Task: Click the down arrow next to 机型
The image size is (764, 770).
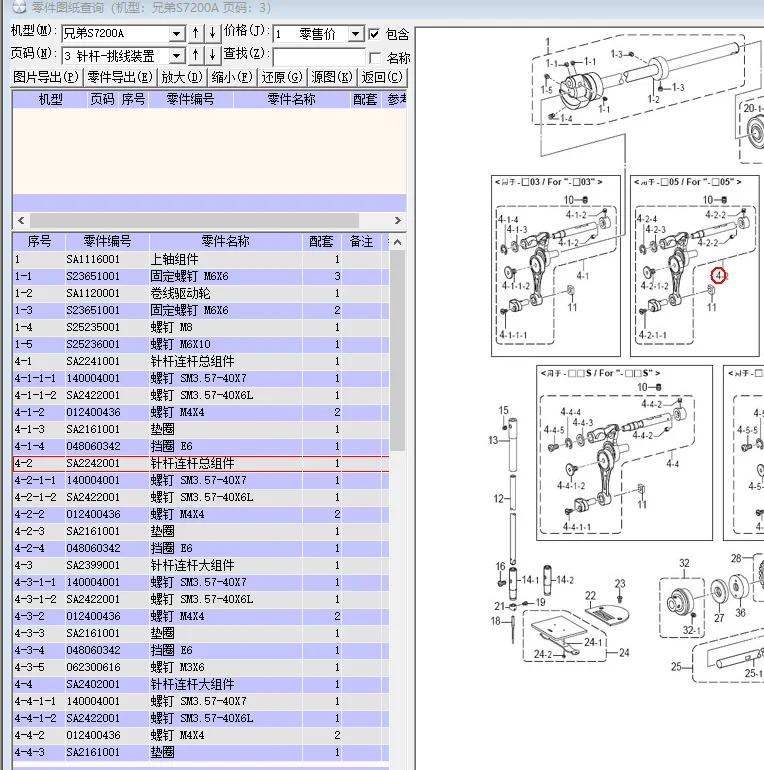Action: click(x=213, y=33)
